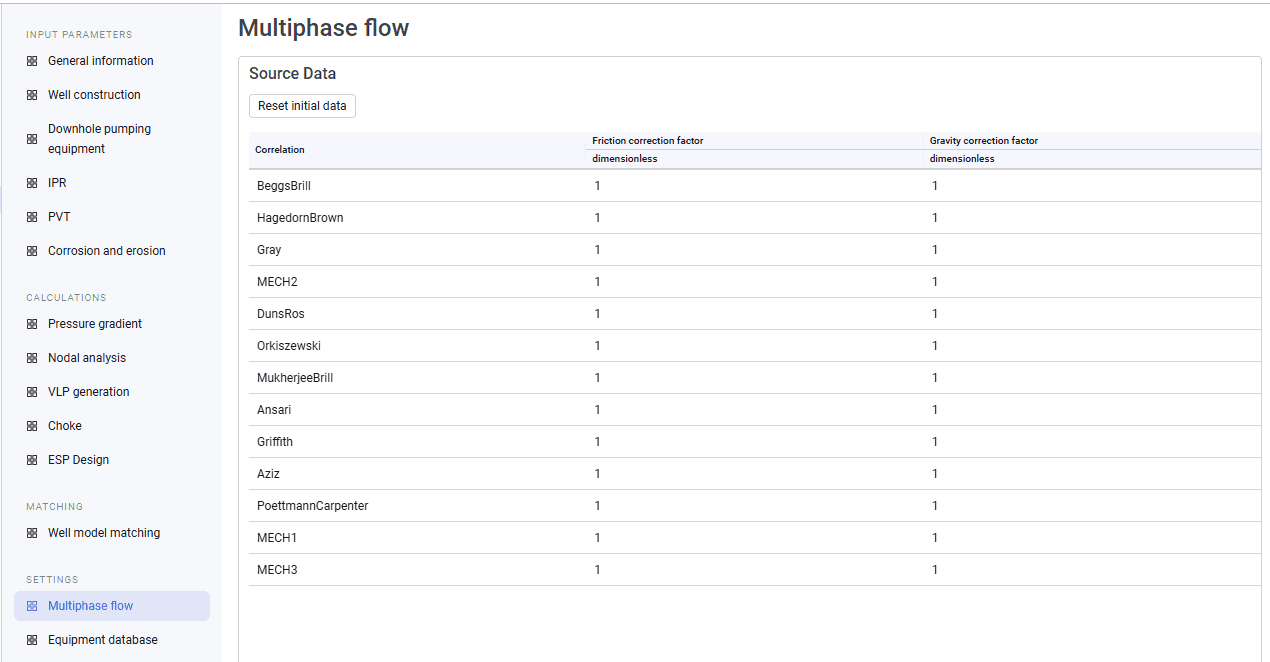The height and width of the screenshot is (662, 1270).
Task: Edit BeggsBrill gravity correction factor cell
Action: point(1092,186)
